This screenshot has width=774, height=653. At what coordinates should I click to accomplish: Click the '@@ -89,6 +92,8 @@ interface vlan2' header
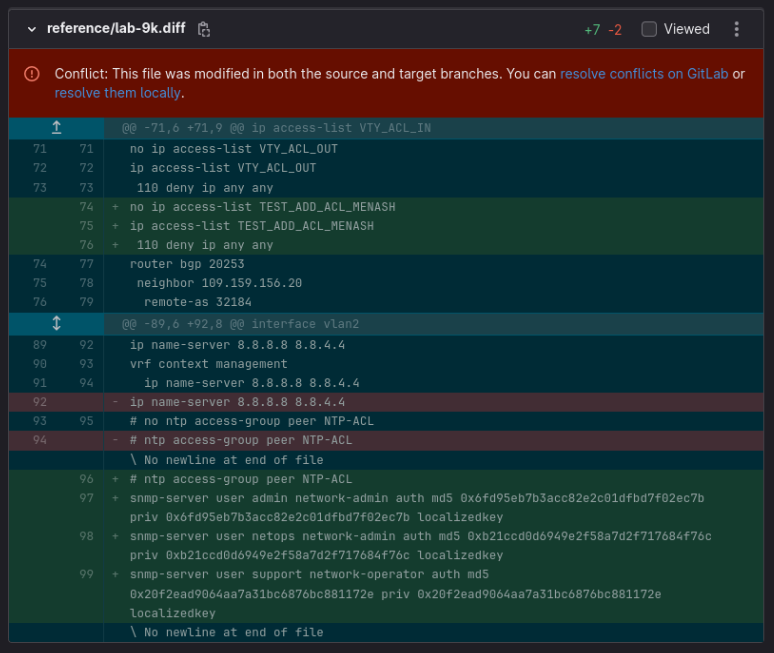240,324
